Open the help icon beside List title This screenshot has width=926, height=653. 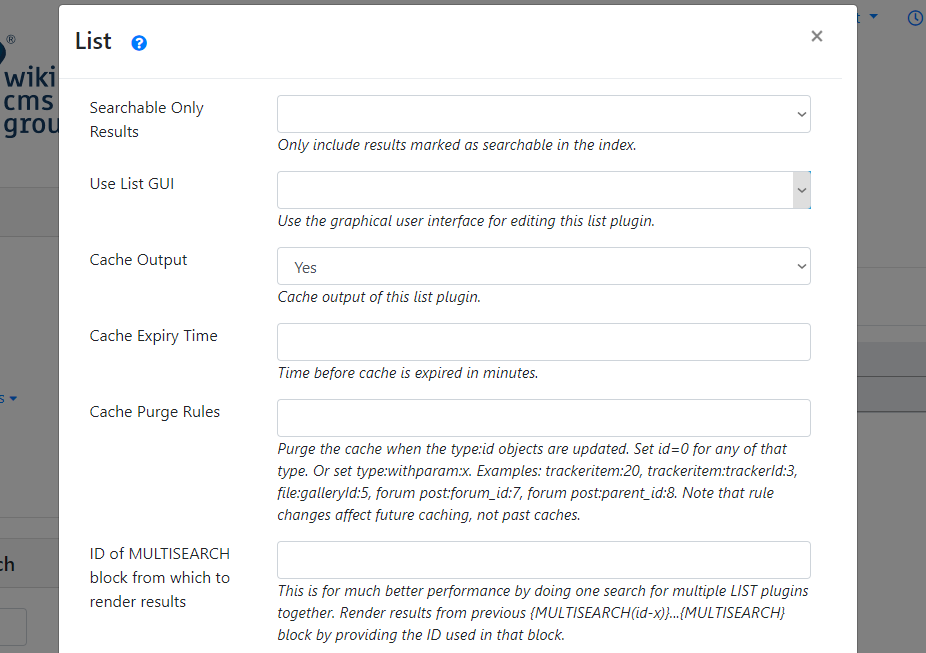click(139, 43)
